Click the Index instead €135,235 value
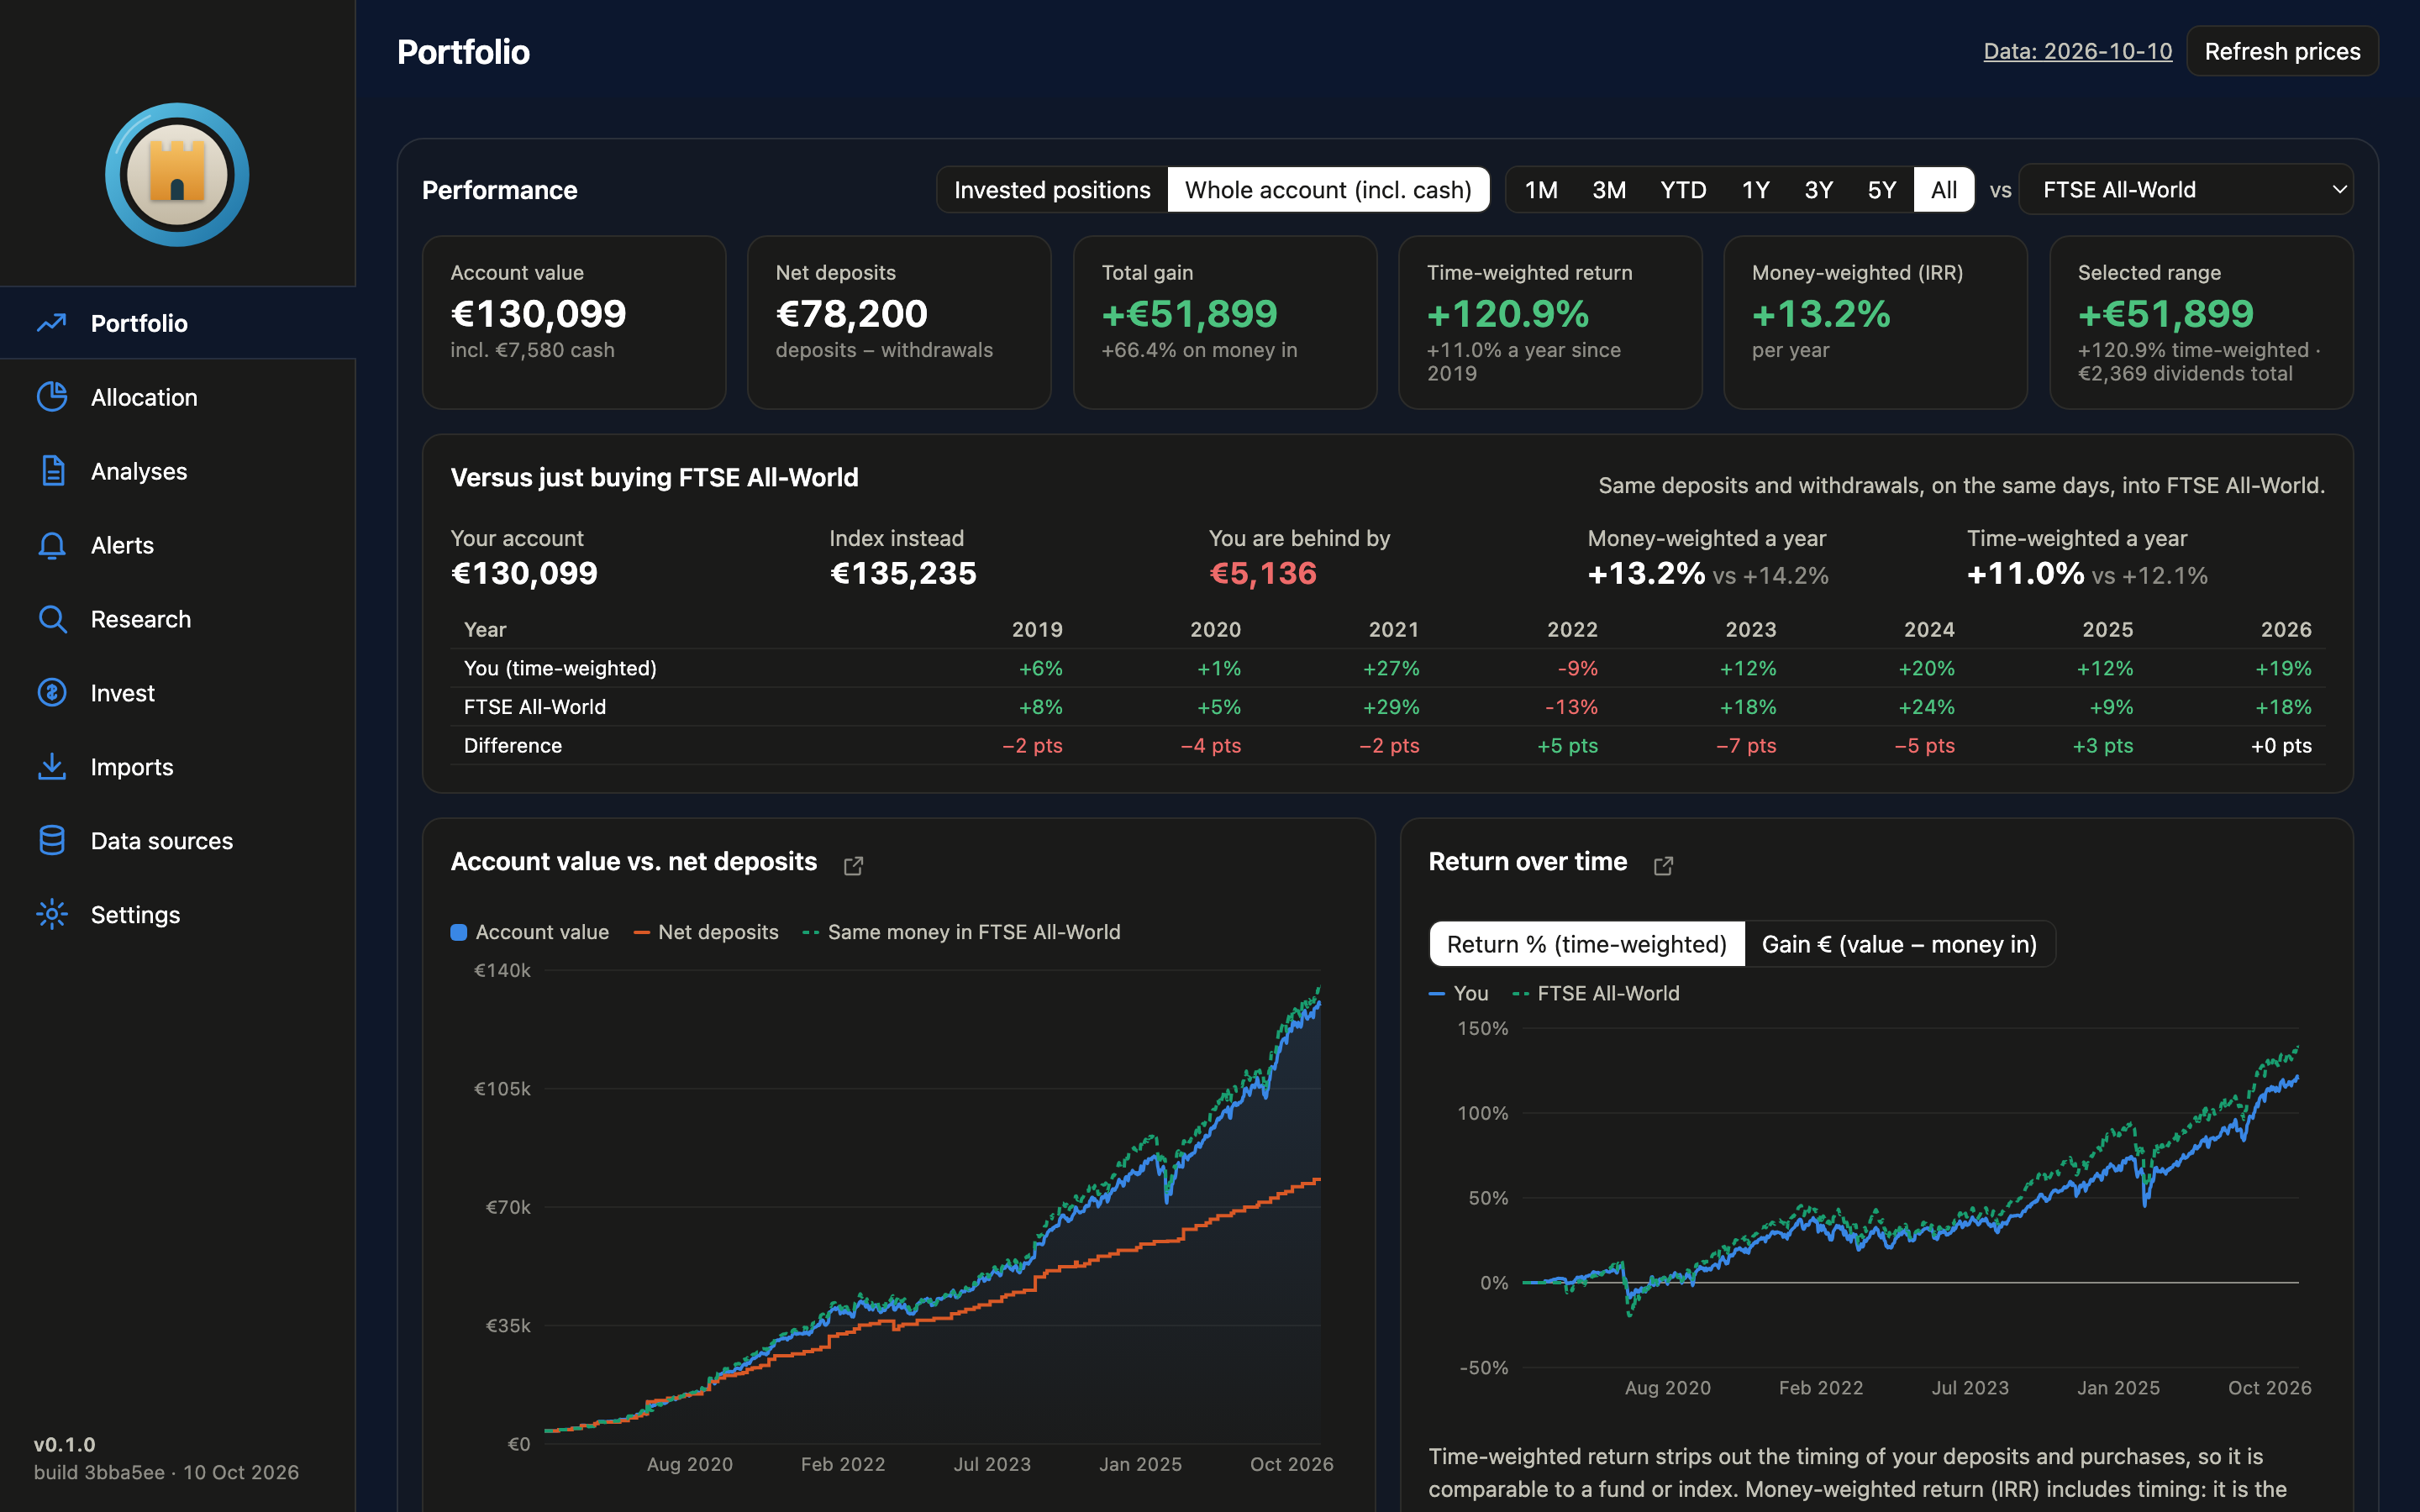2420x1512 pixels. point(903,573)
